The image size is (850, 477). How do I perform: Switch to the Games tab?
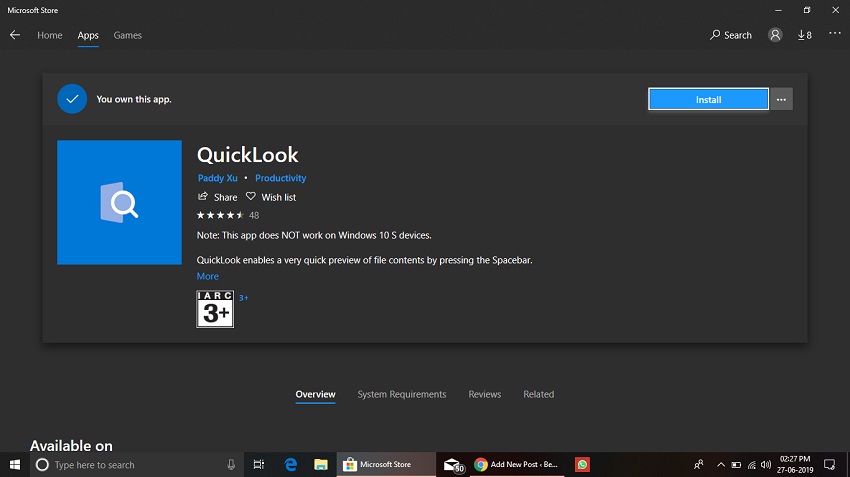pos(127,35)
